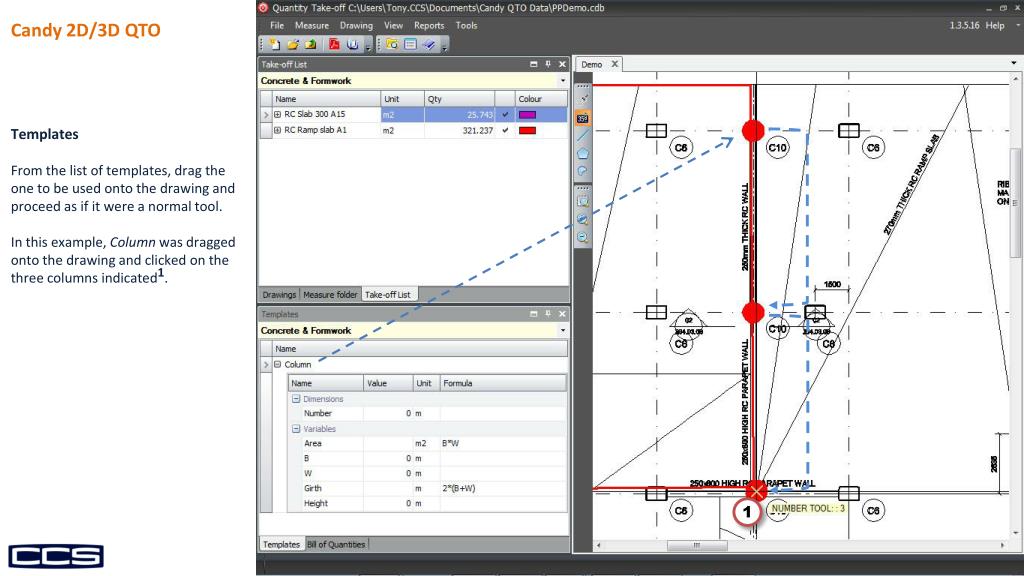
Task: Click the Value column header
Action: (388, 383)
